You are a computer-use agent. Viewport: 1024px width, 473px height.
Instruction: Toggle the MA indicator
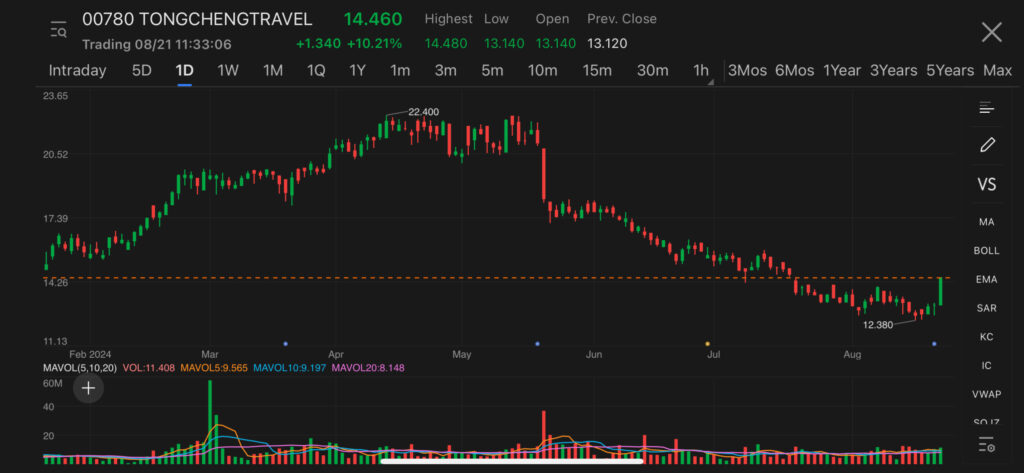tap(987, 222)
